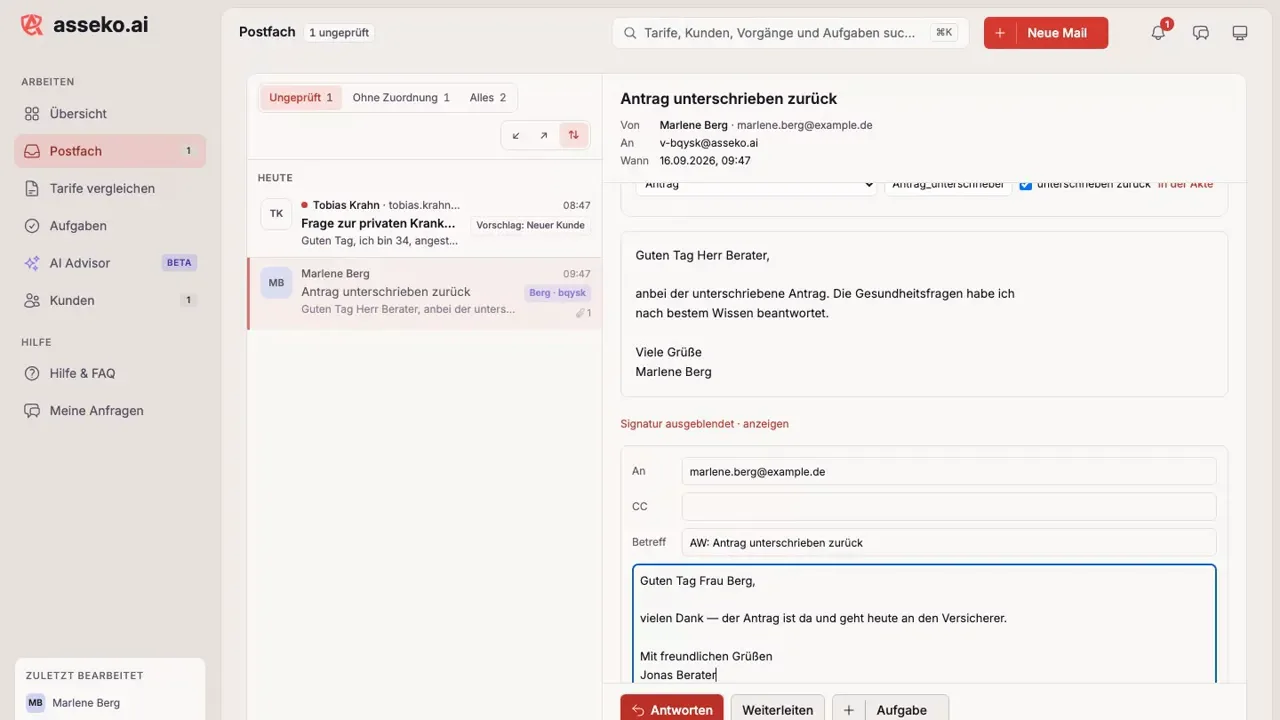1280x720 pixels.
Task: Open the 'In der Akte' link
Action: pyautogui.click(x=1185, y=184)
